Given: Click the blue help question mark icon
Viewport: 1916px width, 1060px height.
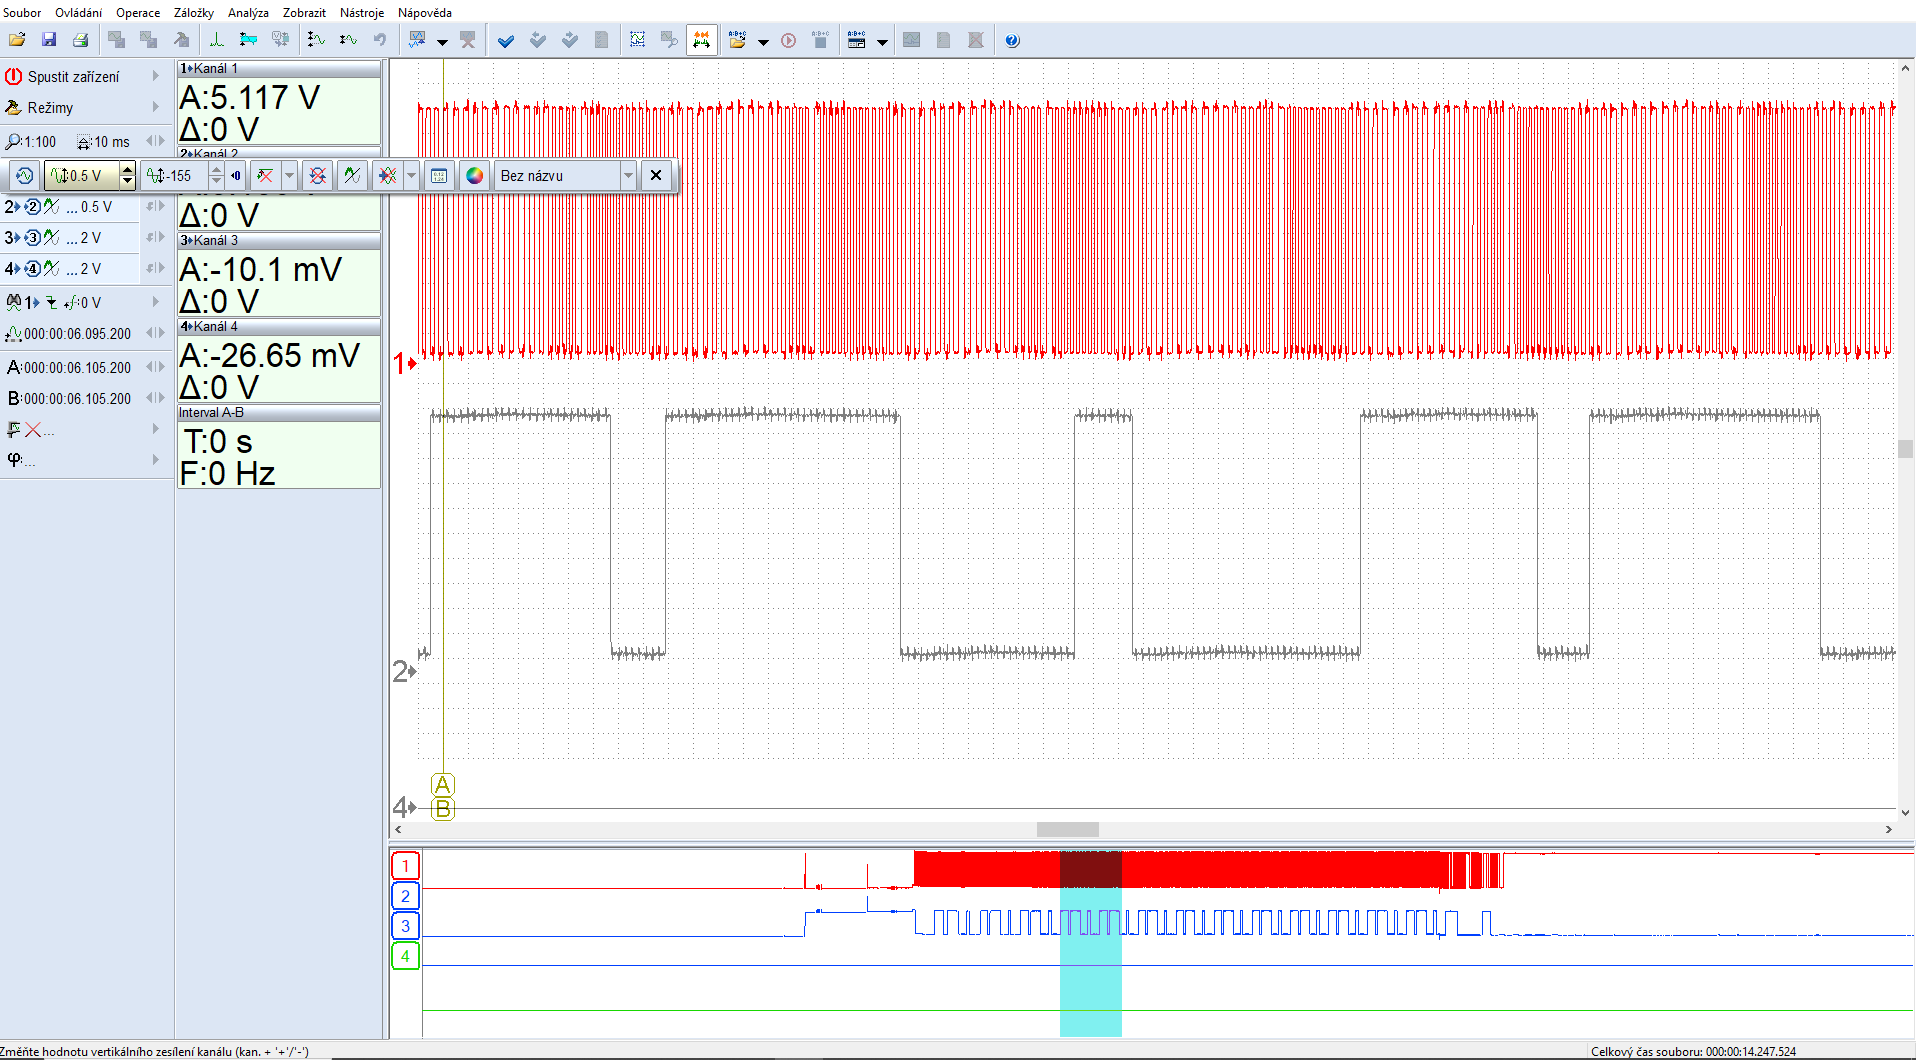Looking at the screenshot, I should (x=1012, y=40).
